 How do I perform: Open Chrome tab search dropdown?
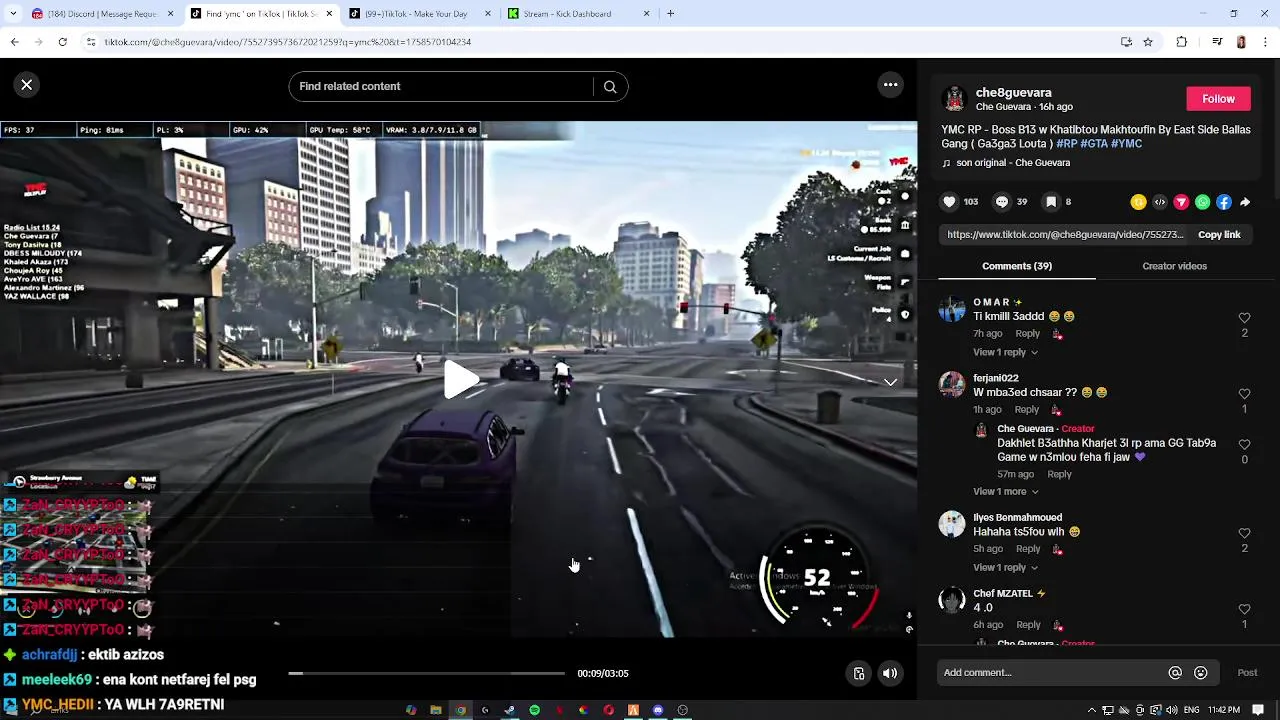pos(14,14)
